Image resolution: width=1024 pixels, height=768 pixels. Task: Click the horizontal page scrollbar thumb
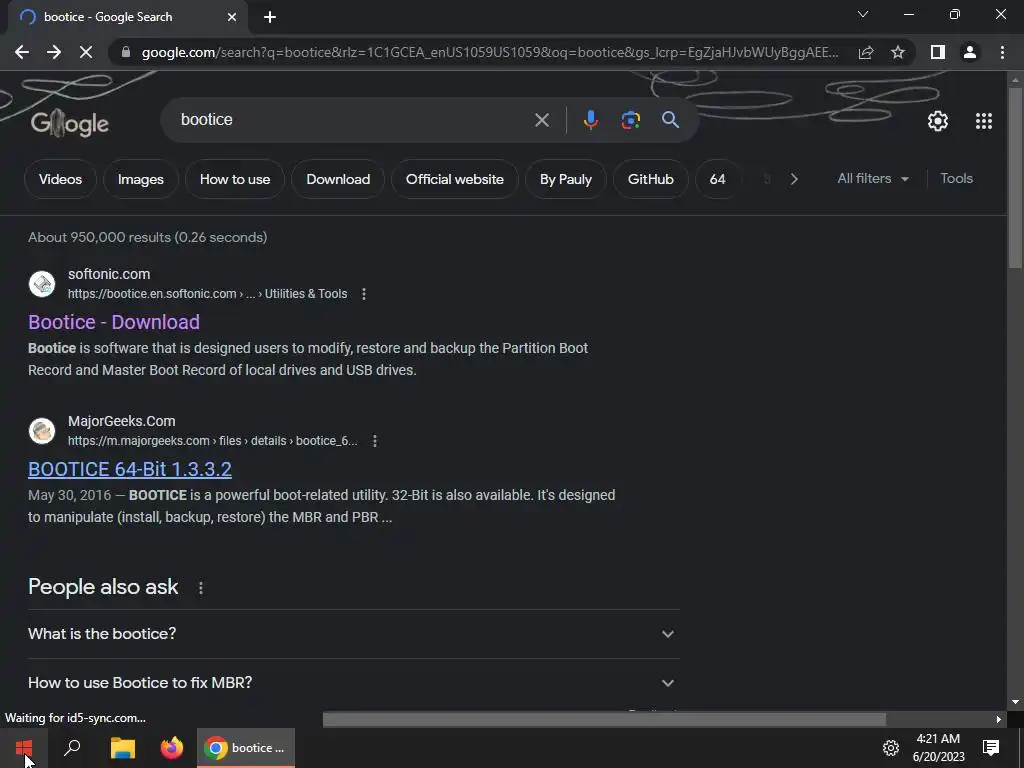pos(604,719)
